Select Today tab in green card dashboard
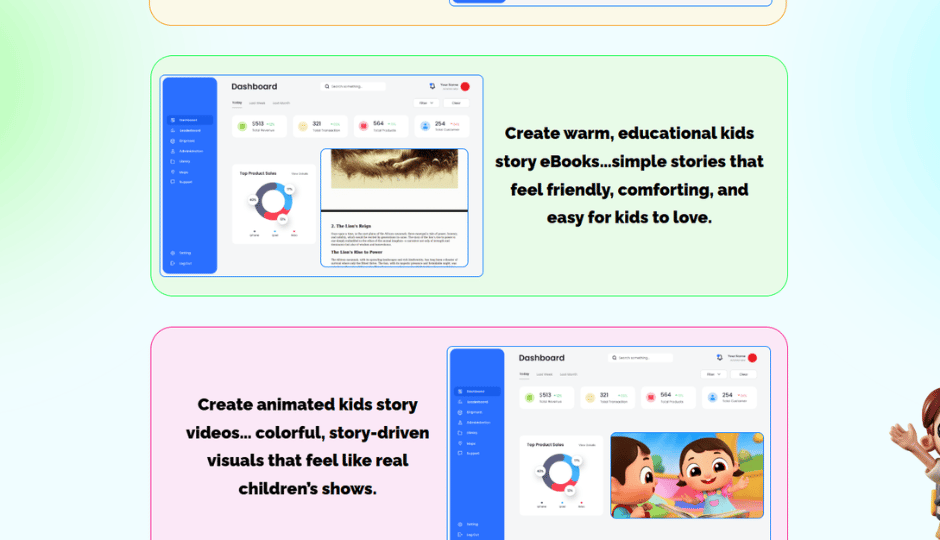940x540 pixels. 237,103
